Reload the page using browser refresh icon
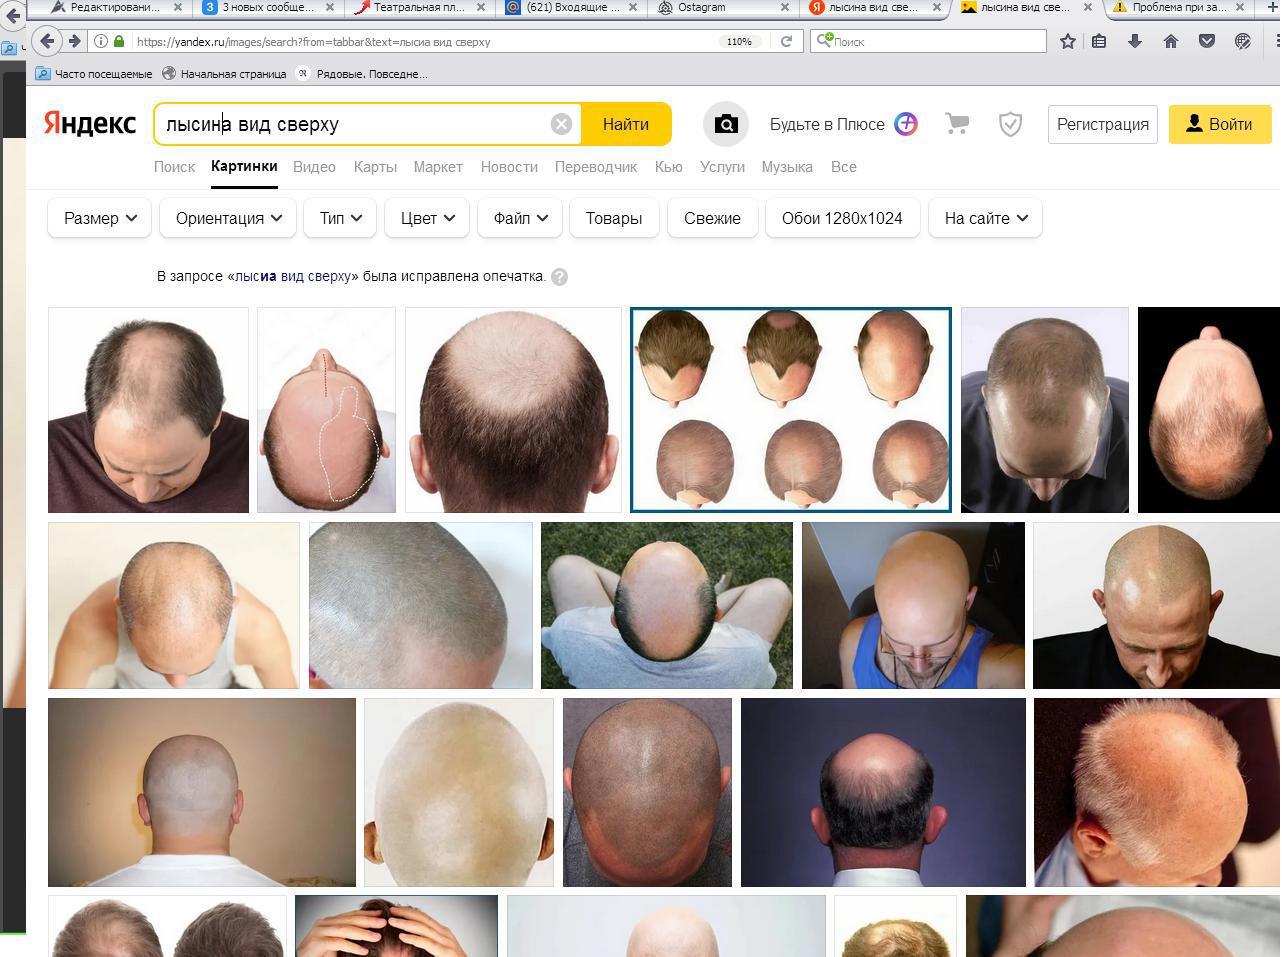 786,41
